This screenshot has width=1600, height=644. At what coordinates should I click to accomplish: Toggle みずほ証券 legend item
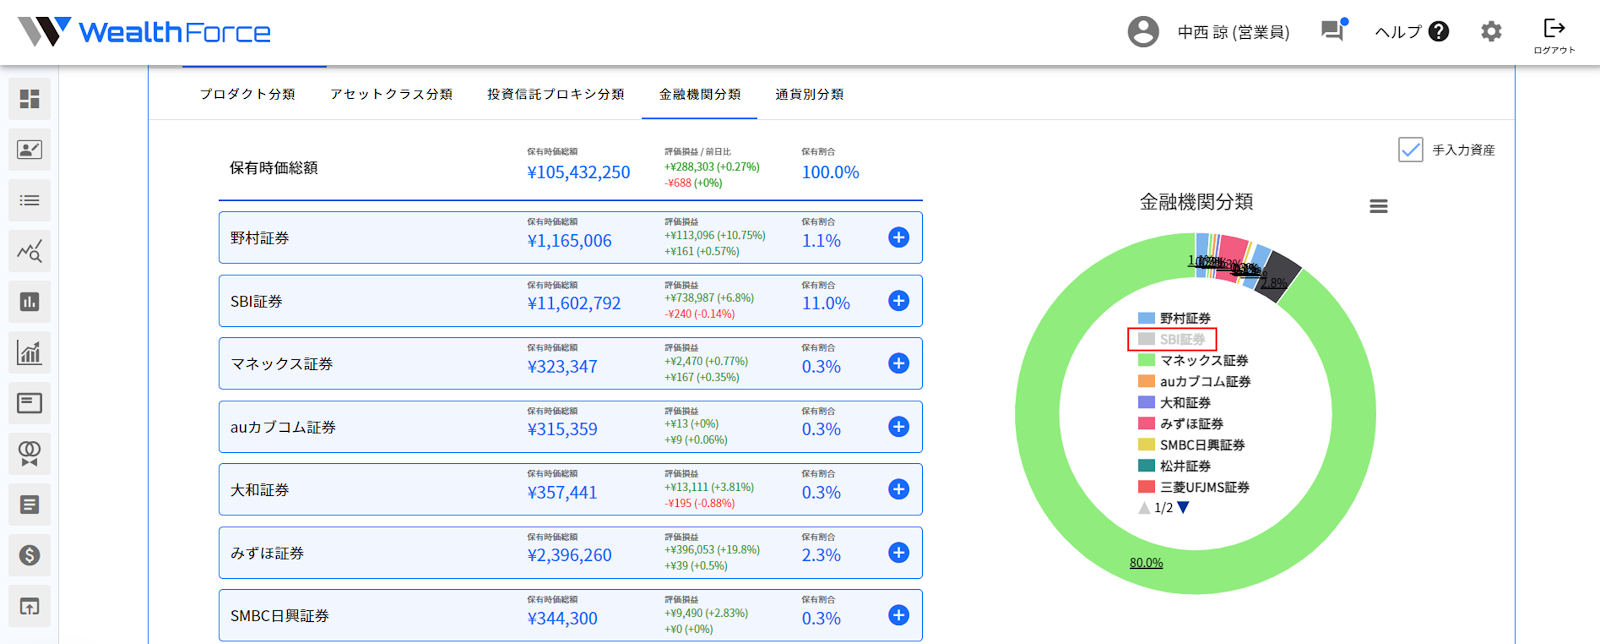[x=1180, y=423]
